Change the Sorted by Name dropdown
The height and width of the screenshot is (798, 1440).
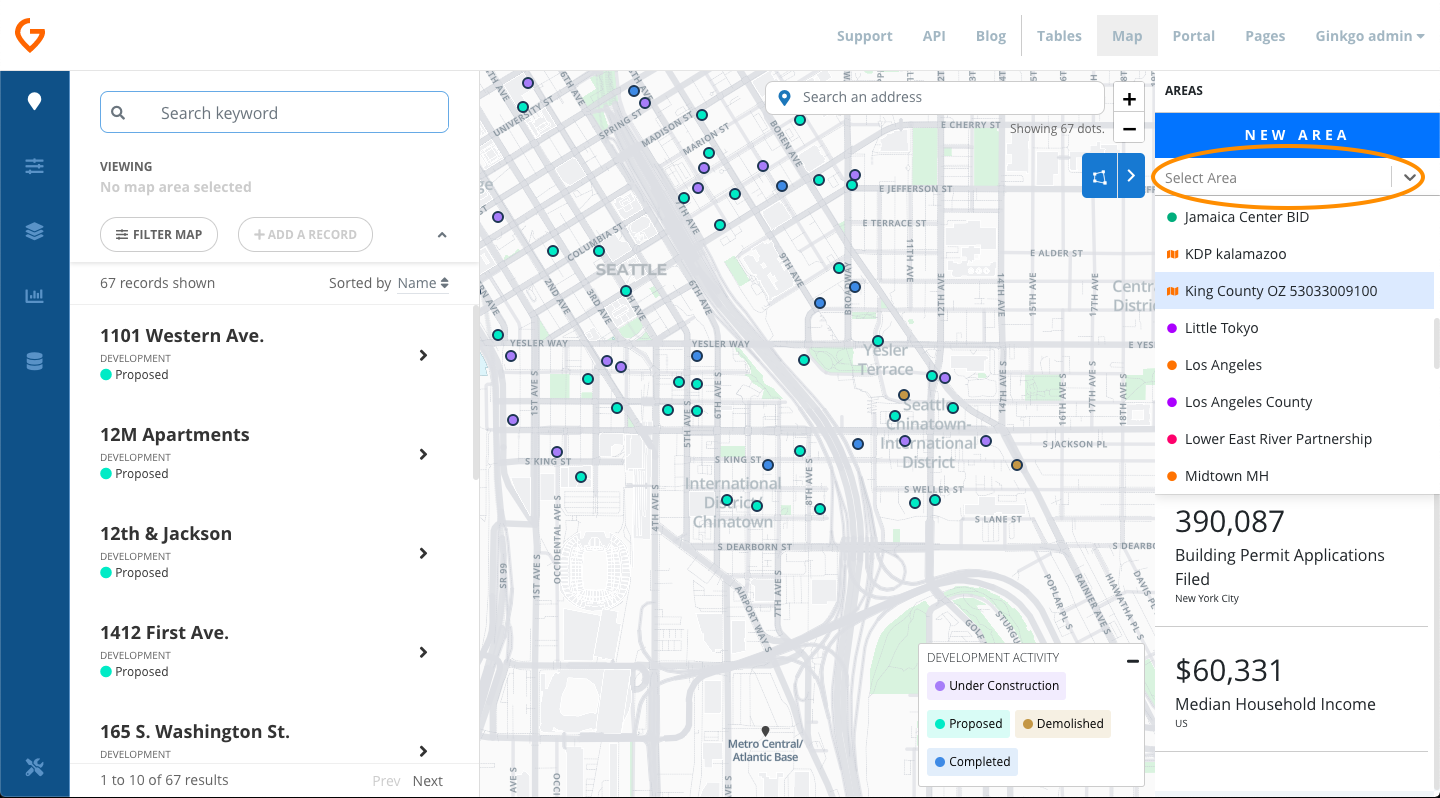coord(423,283)
